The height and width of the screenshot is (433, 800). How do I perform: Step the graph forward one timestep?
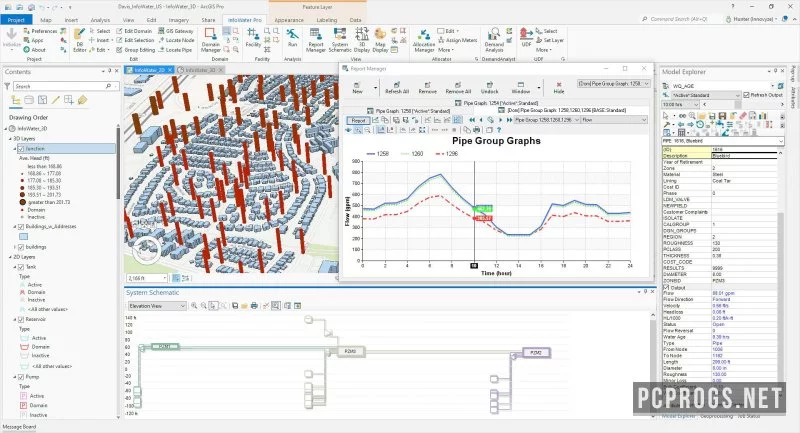point(501,120)
